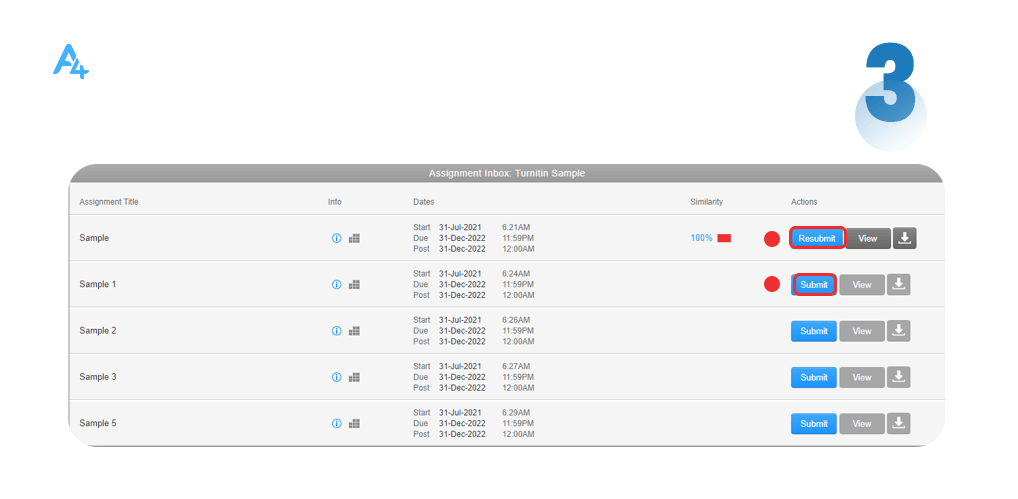This screenshot has height=499, width=1018.
Task: Open the rubric grid icon for Sample
Action: [354, 238]
